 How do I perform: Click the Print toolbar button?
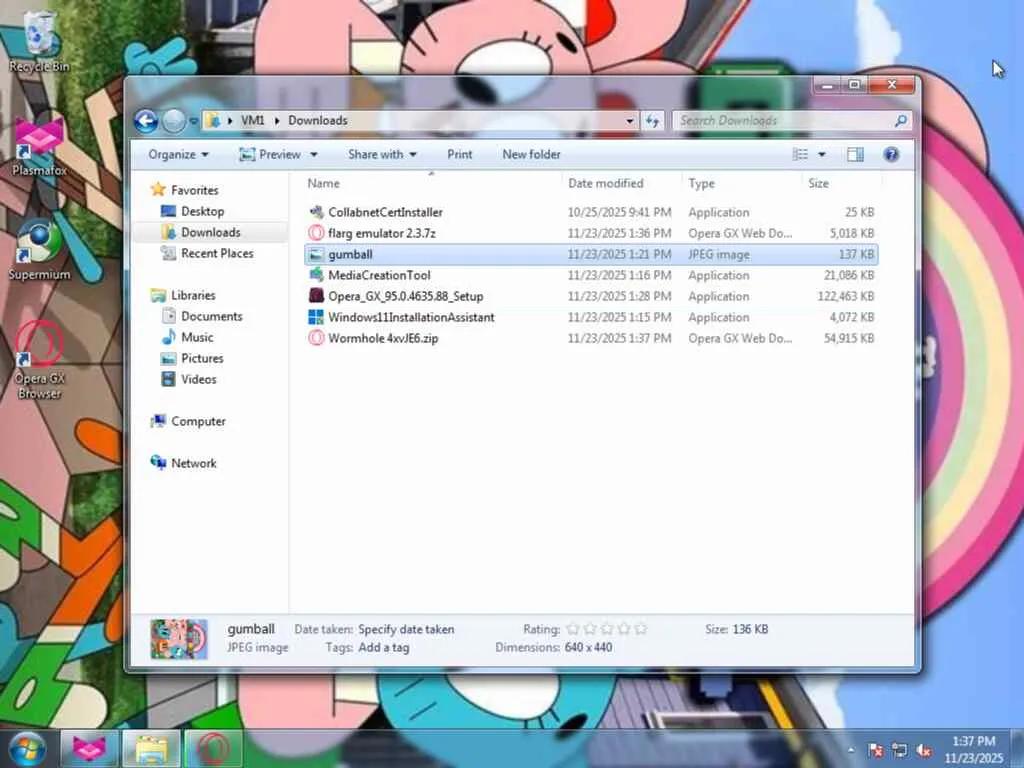460,155
